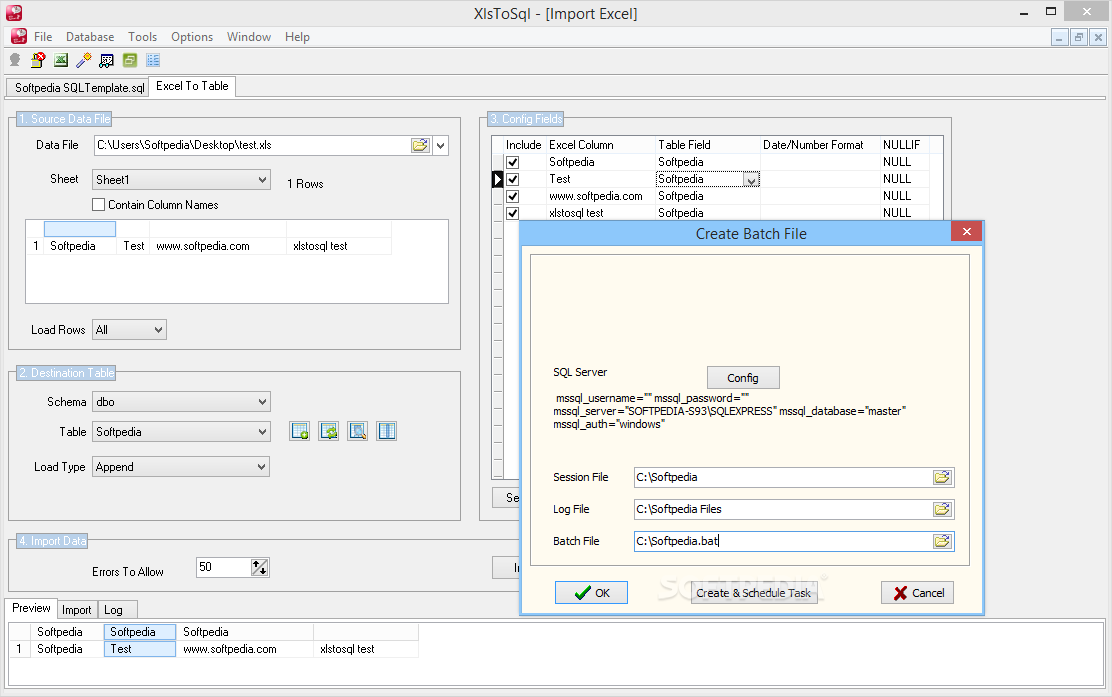Screen dimensions: 1112x697
Task: Click the Test cell in Preview grid
Action: [x=140, y=649]
